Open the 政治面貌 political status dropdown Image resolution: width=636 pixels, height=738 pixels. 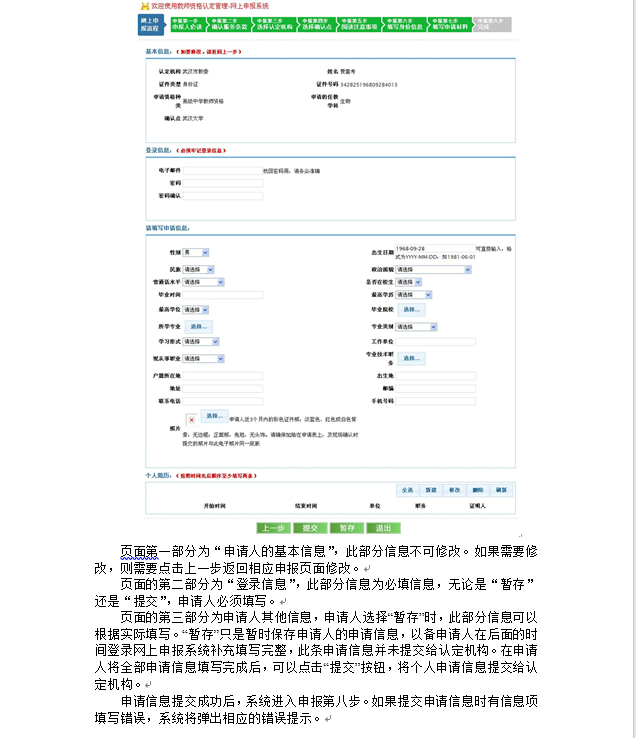coord(433,269)
